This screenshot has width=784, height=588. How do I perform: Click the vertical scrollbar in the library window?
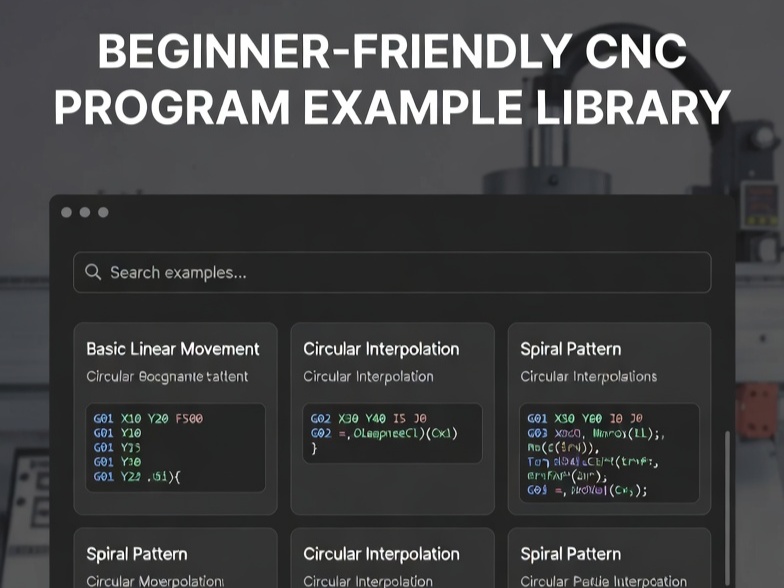coord(728,510)
